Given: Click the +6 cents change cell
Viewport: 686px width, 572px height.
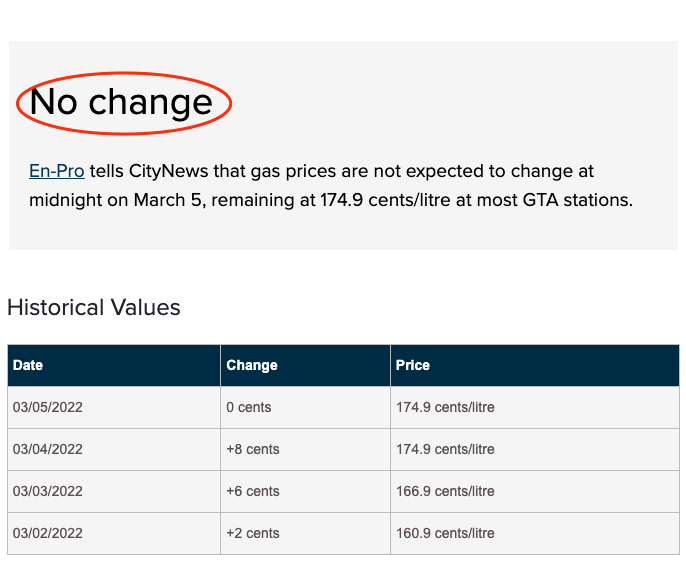Looking at the screenshot, I should [x=305, y=491].
